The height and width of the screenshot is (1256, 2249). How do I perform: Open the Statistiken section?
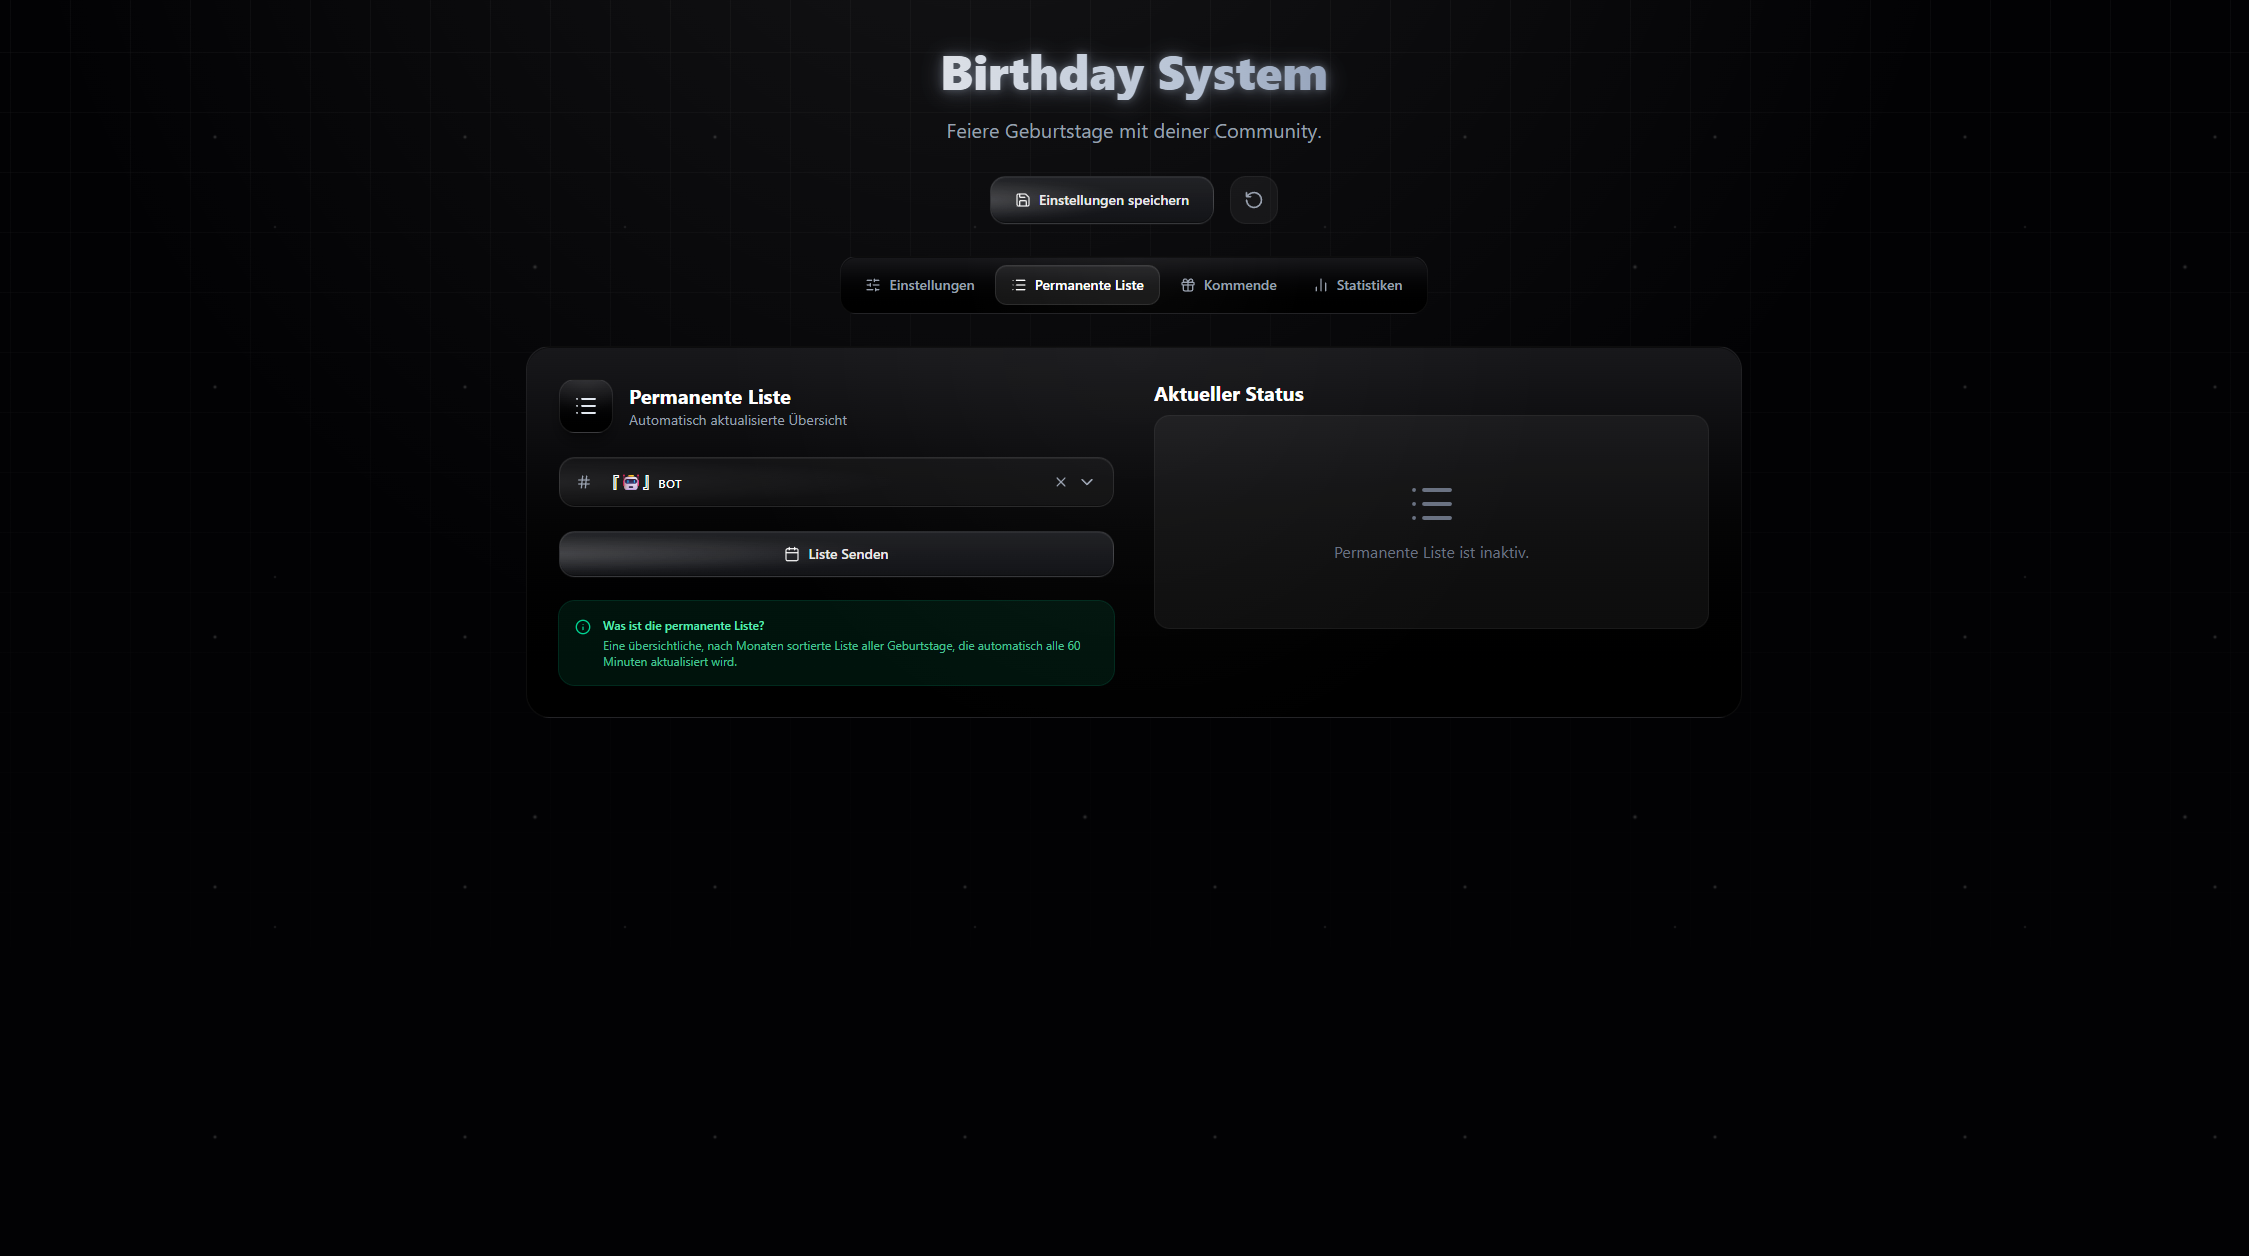1358,285
